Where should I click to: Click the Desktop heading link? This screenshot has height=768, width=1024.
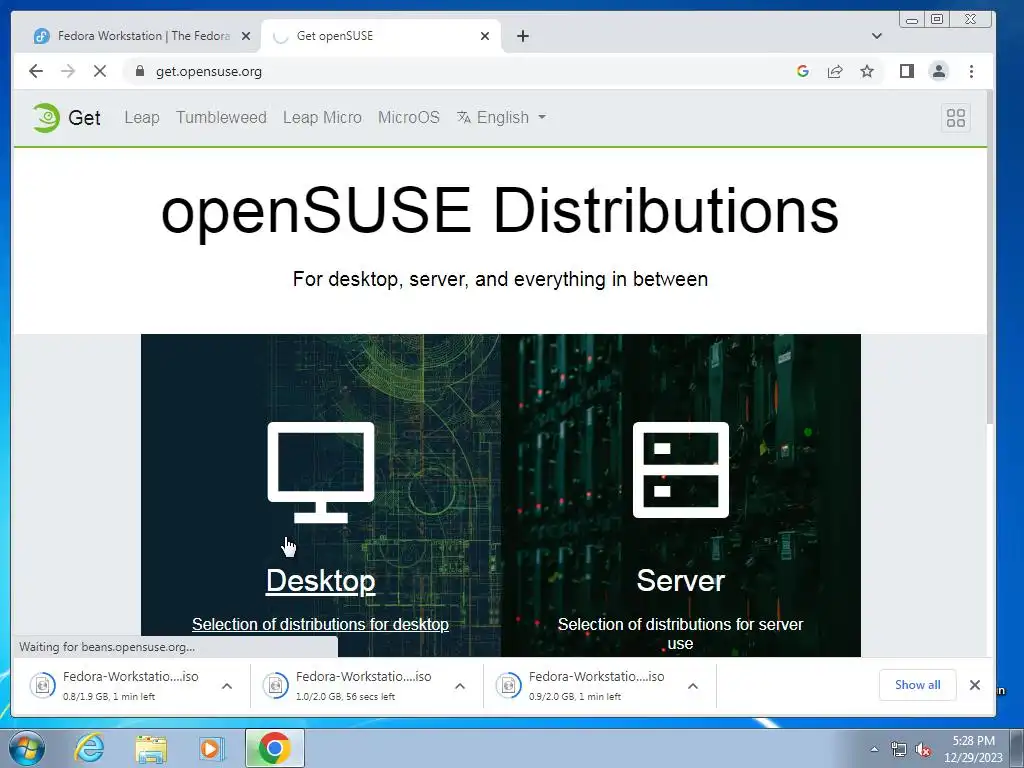321,581
